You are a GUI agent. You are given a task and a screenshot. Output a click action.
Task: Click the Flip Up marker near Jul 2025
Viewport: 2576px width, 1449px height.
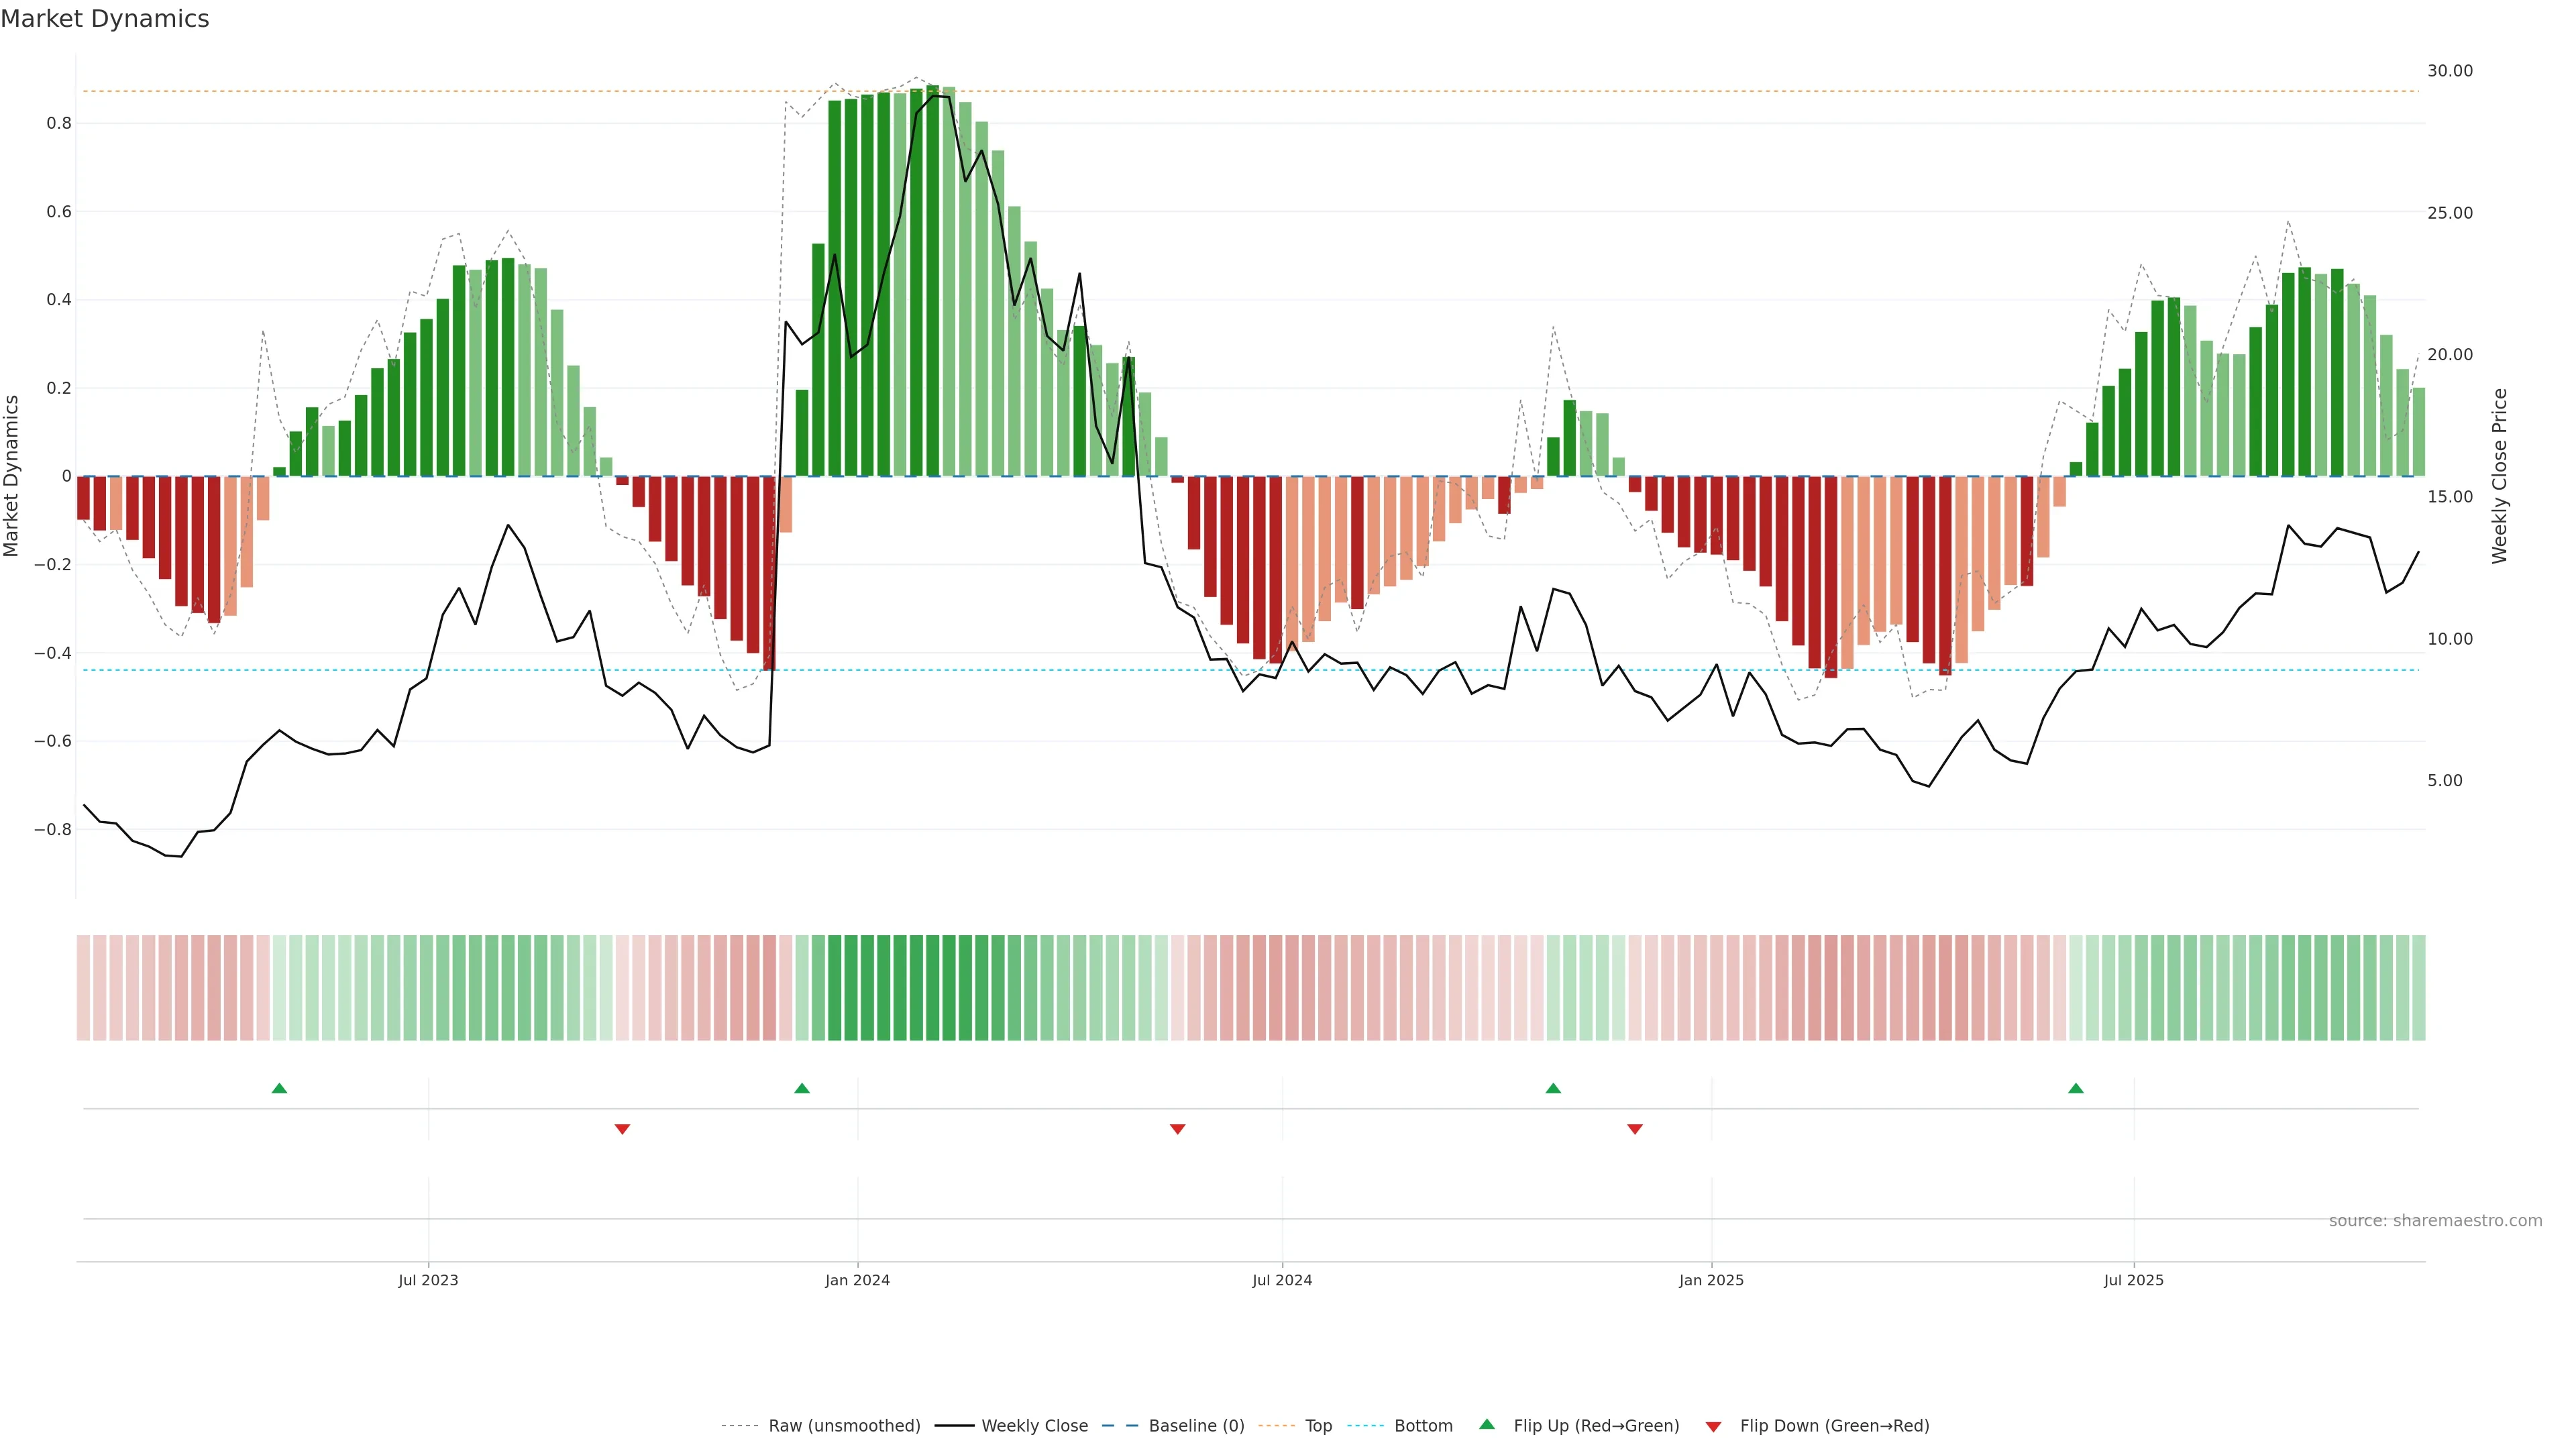point(2076,1088)
